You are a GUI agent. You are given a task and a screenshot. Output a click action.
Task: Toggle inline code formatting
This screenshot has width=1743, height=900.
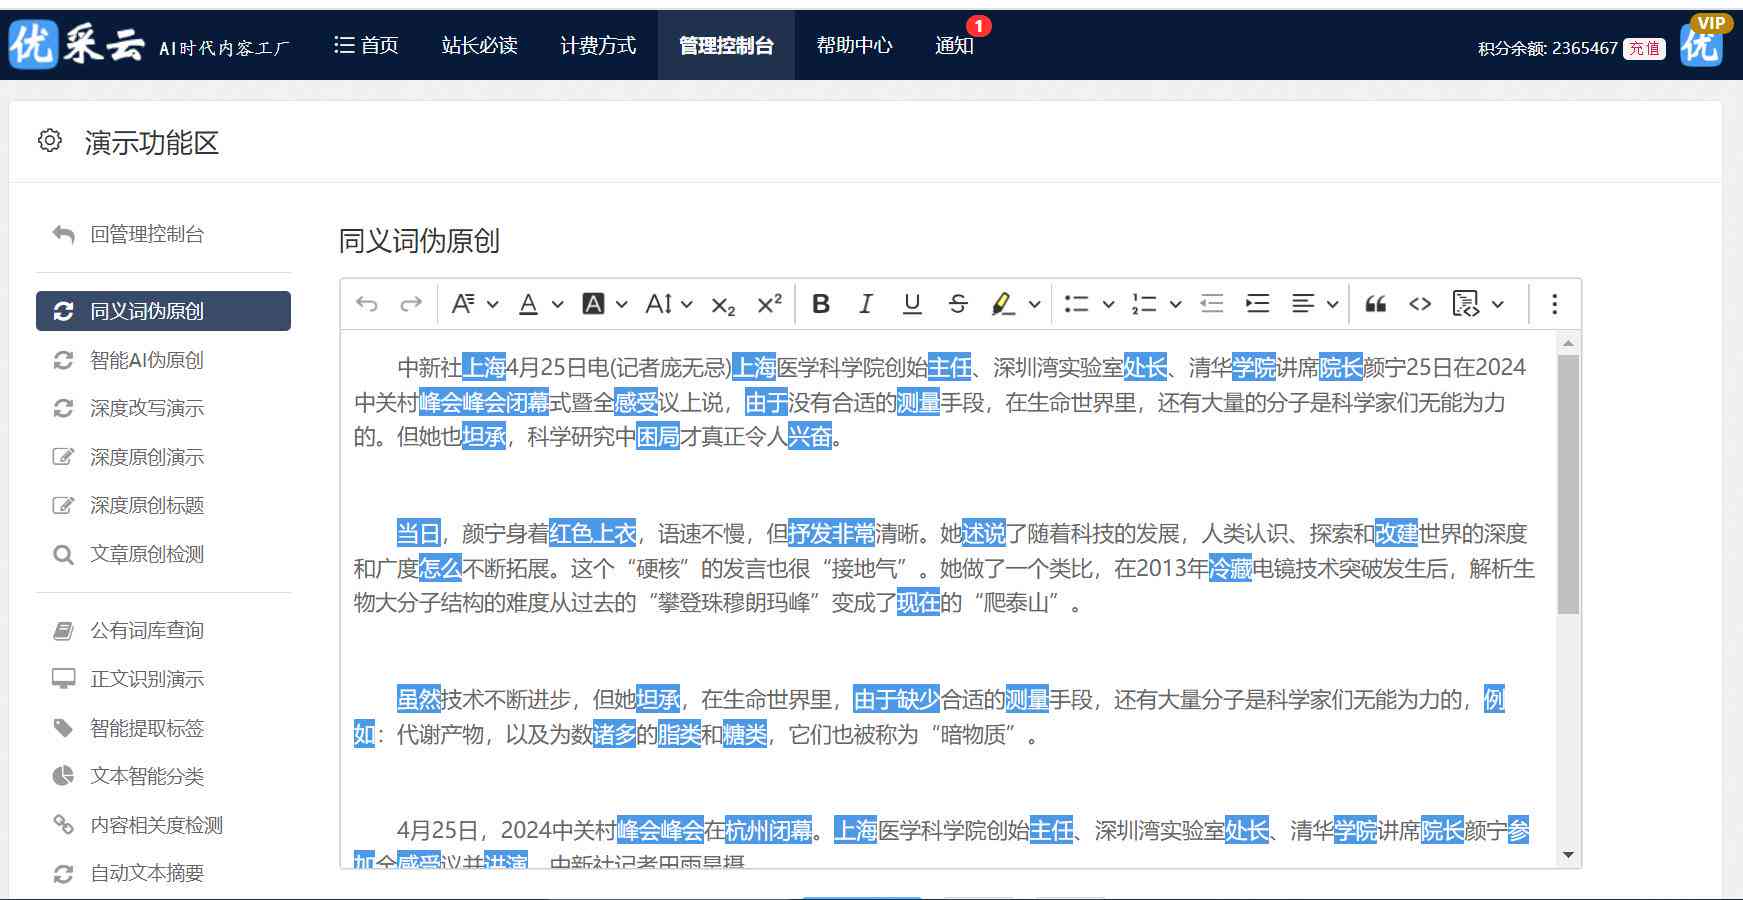pyautogui.click(x=1420, y=304)
